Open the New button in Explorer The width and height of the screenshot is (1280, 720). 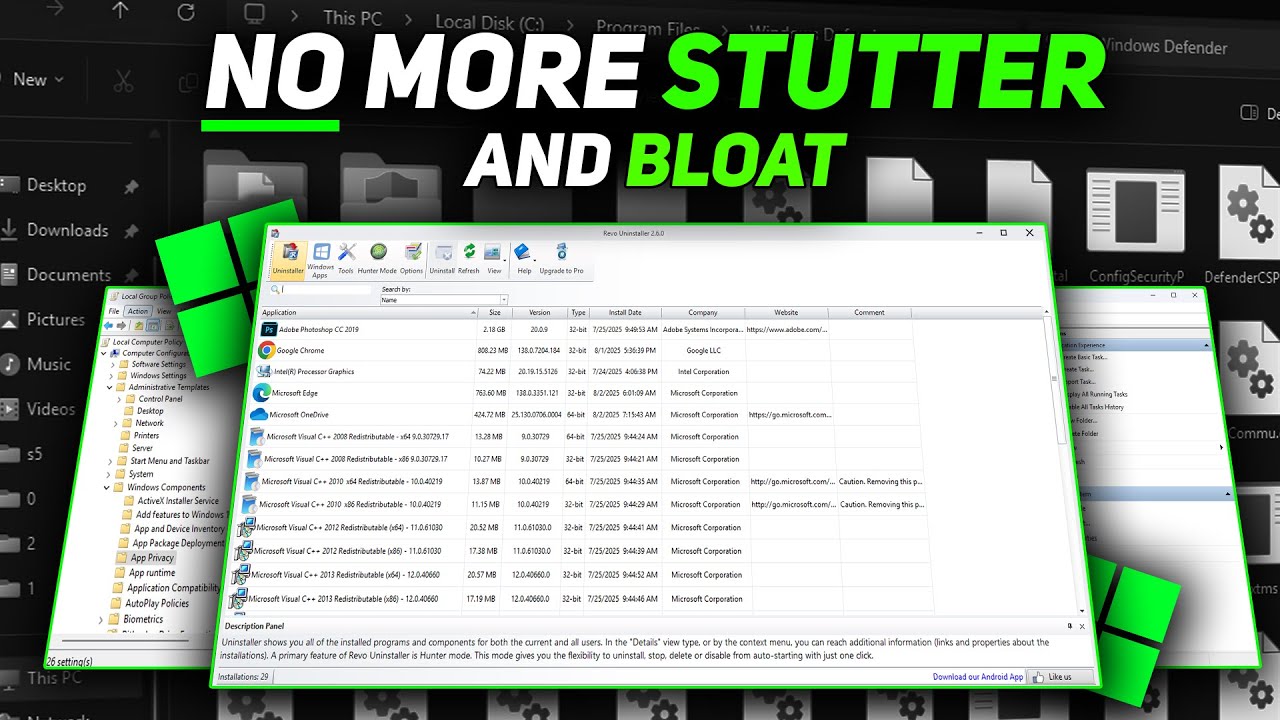(38, 79)
